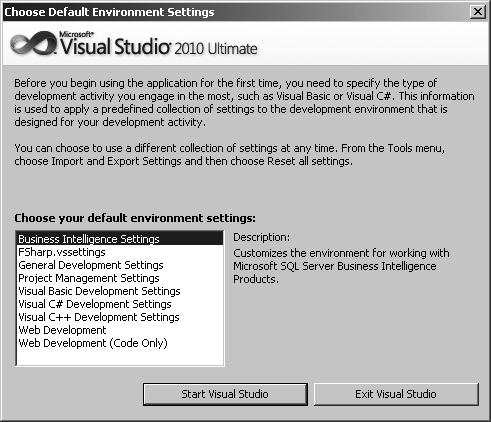Click the empty area below the settings list
Viewport: 491px width, 422px height.
(x=120, y=357)
